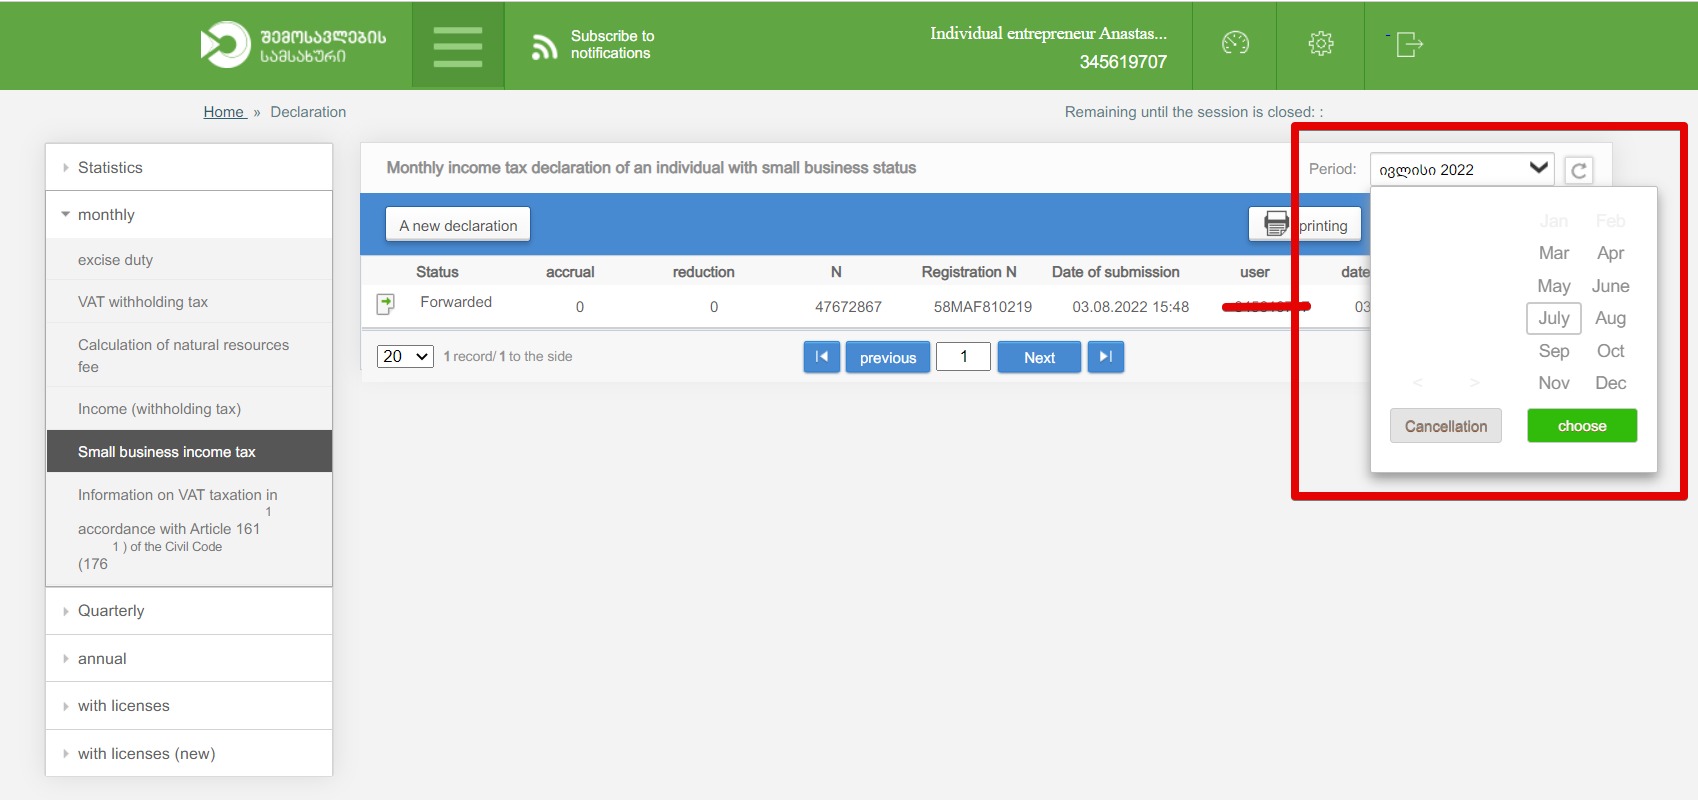Click declaration number 47672867
1698x800 pixels.
click(x=848, y=307)
